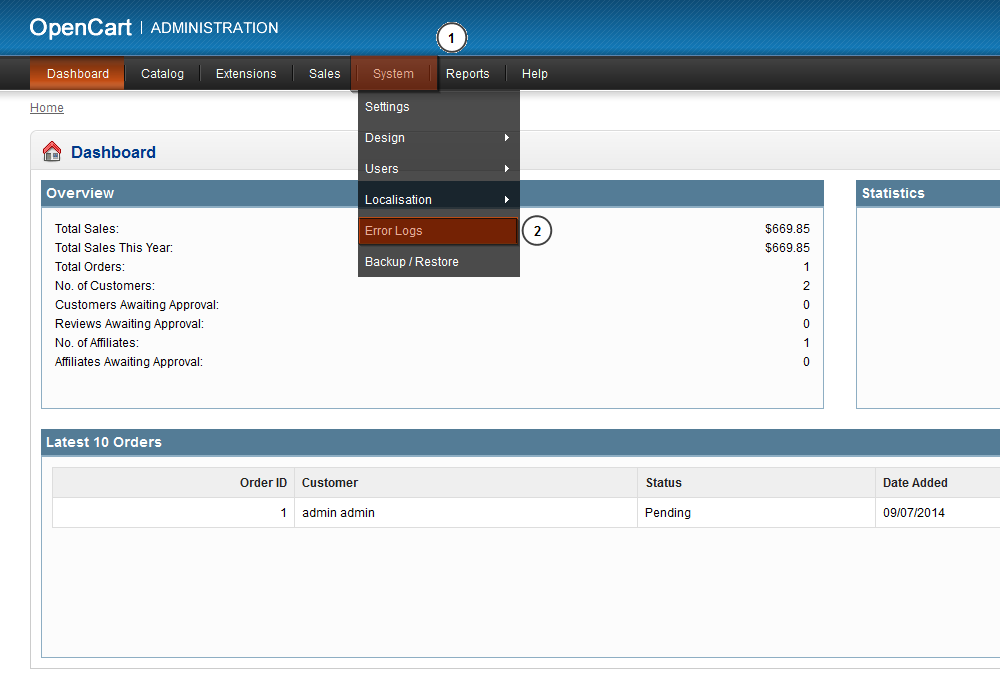Click the Statistics panel header
Screen dimensions: 1000x700
pos(928,193)
